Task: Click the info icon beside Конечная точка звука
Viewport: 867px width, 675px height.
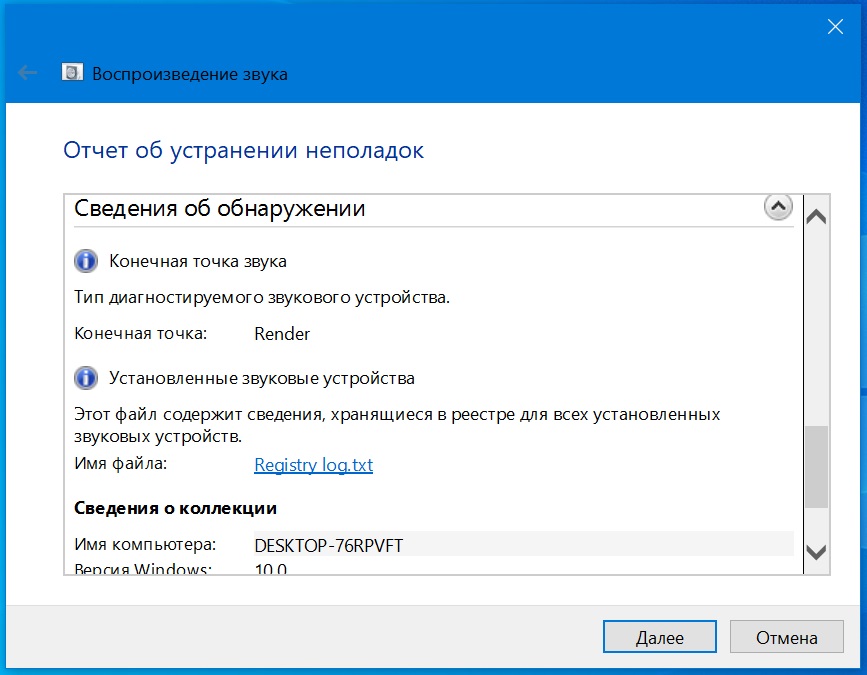Action: click(87, 262)
